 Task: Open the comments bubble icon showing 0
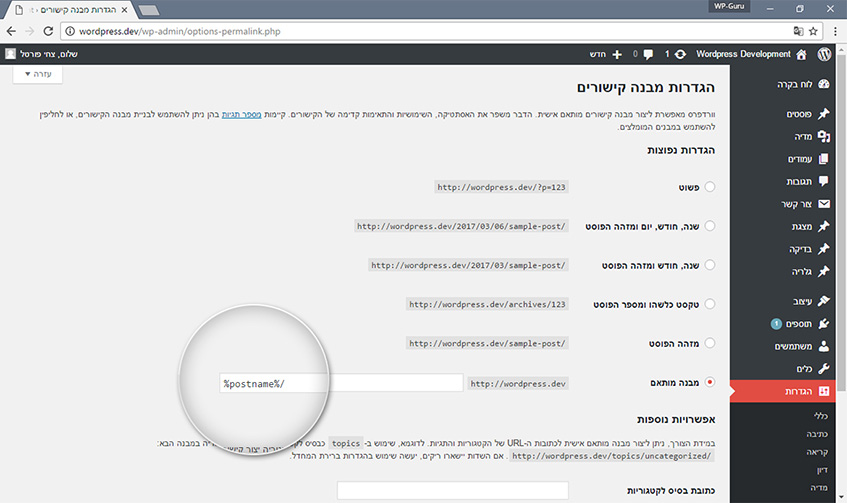pos(648,54)
